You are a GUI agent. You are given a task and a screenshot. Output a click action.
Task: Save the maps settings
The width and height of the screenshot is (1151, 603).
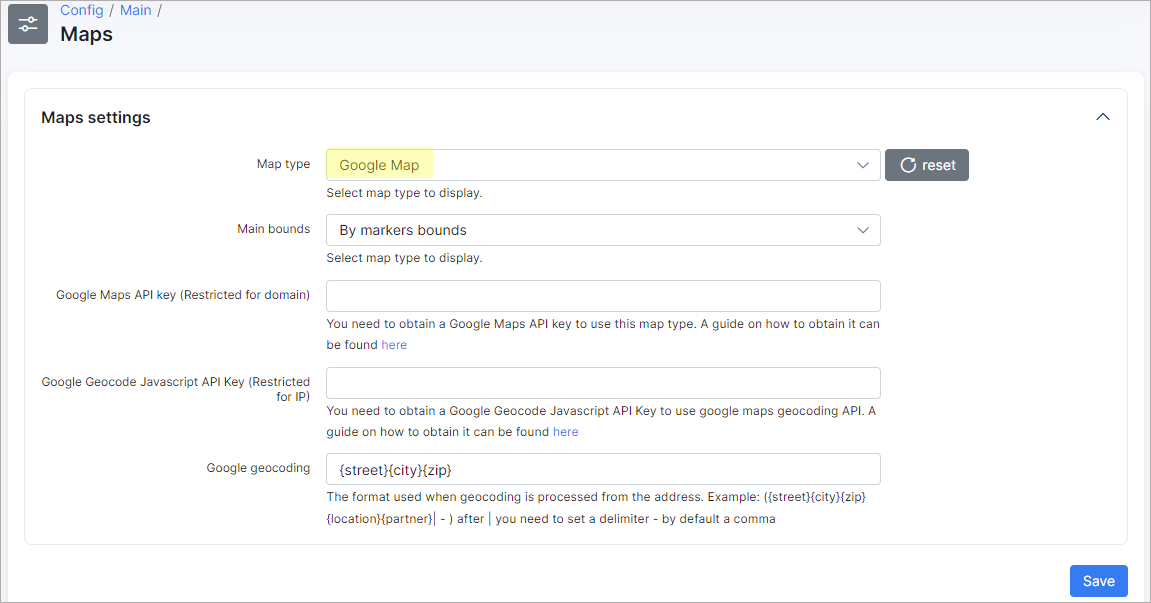[1098, 581]
